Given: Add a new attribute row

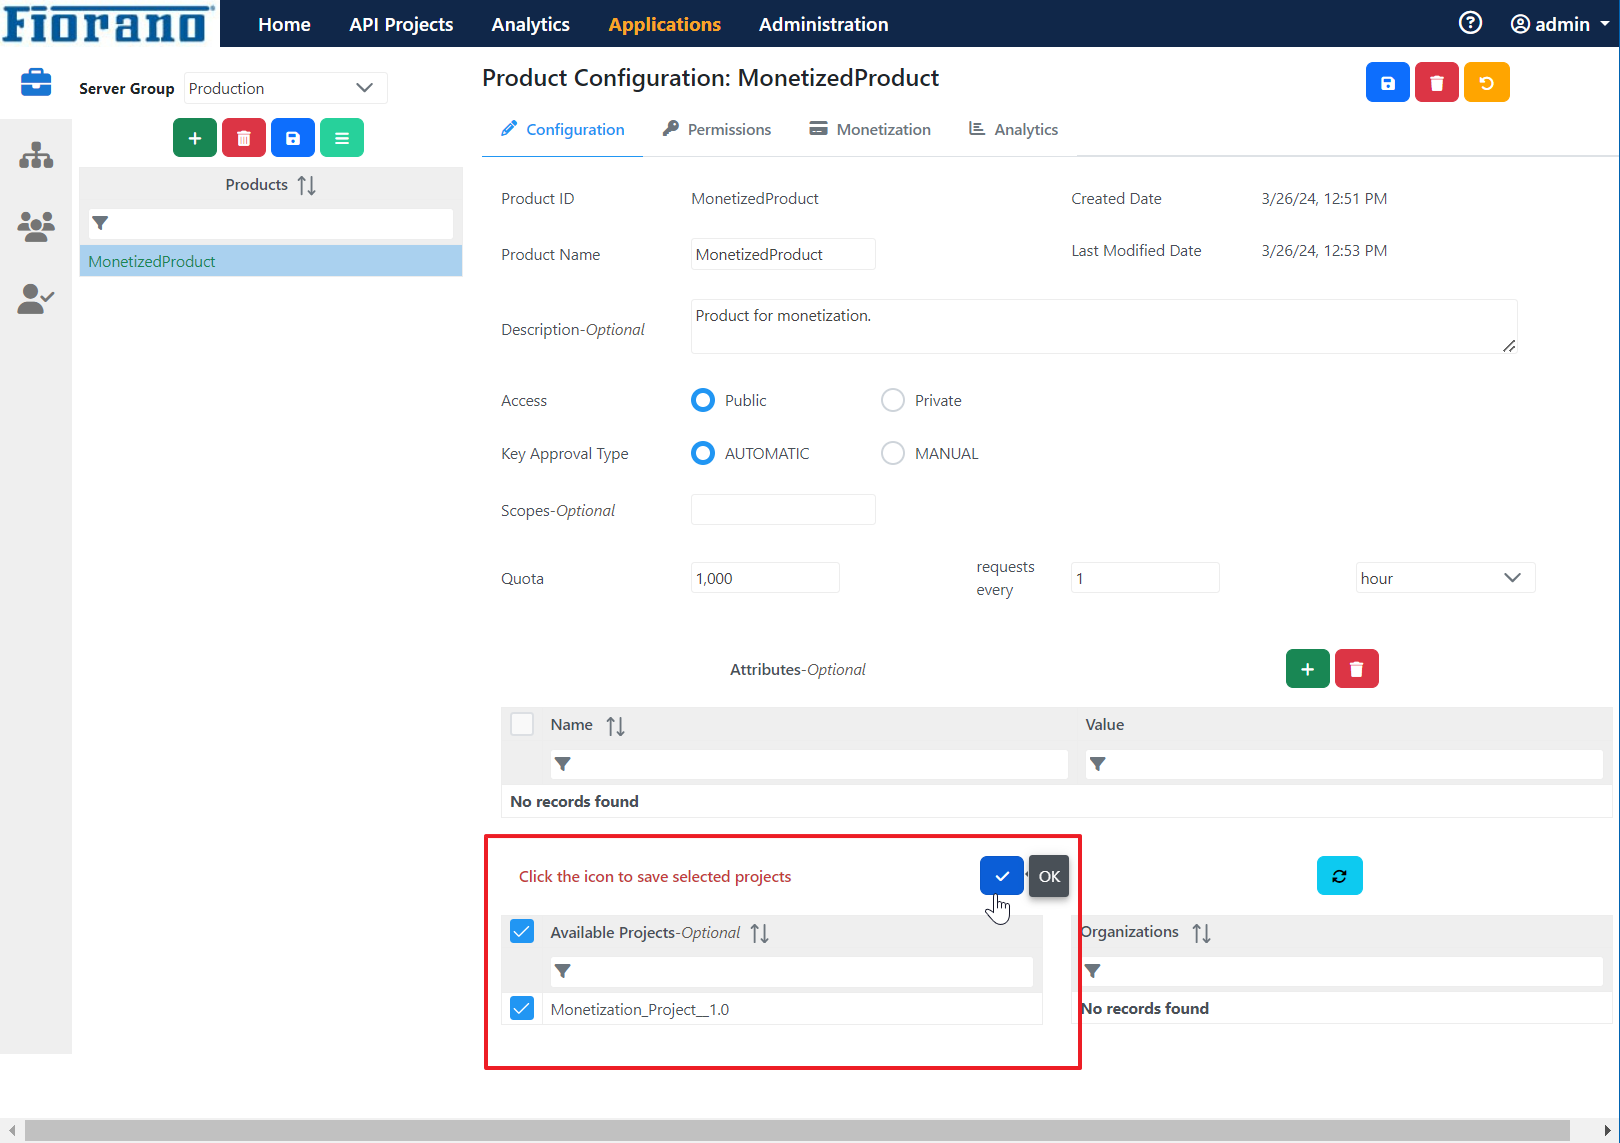Looking at the screenshot, I should [1308, 669].
